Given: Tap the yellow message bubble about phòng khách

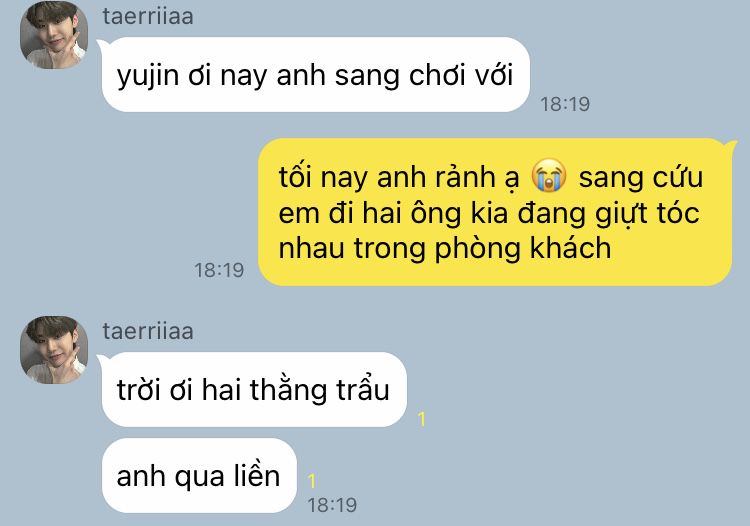Looking at the screenshot, I should tap(495, 212).
